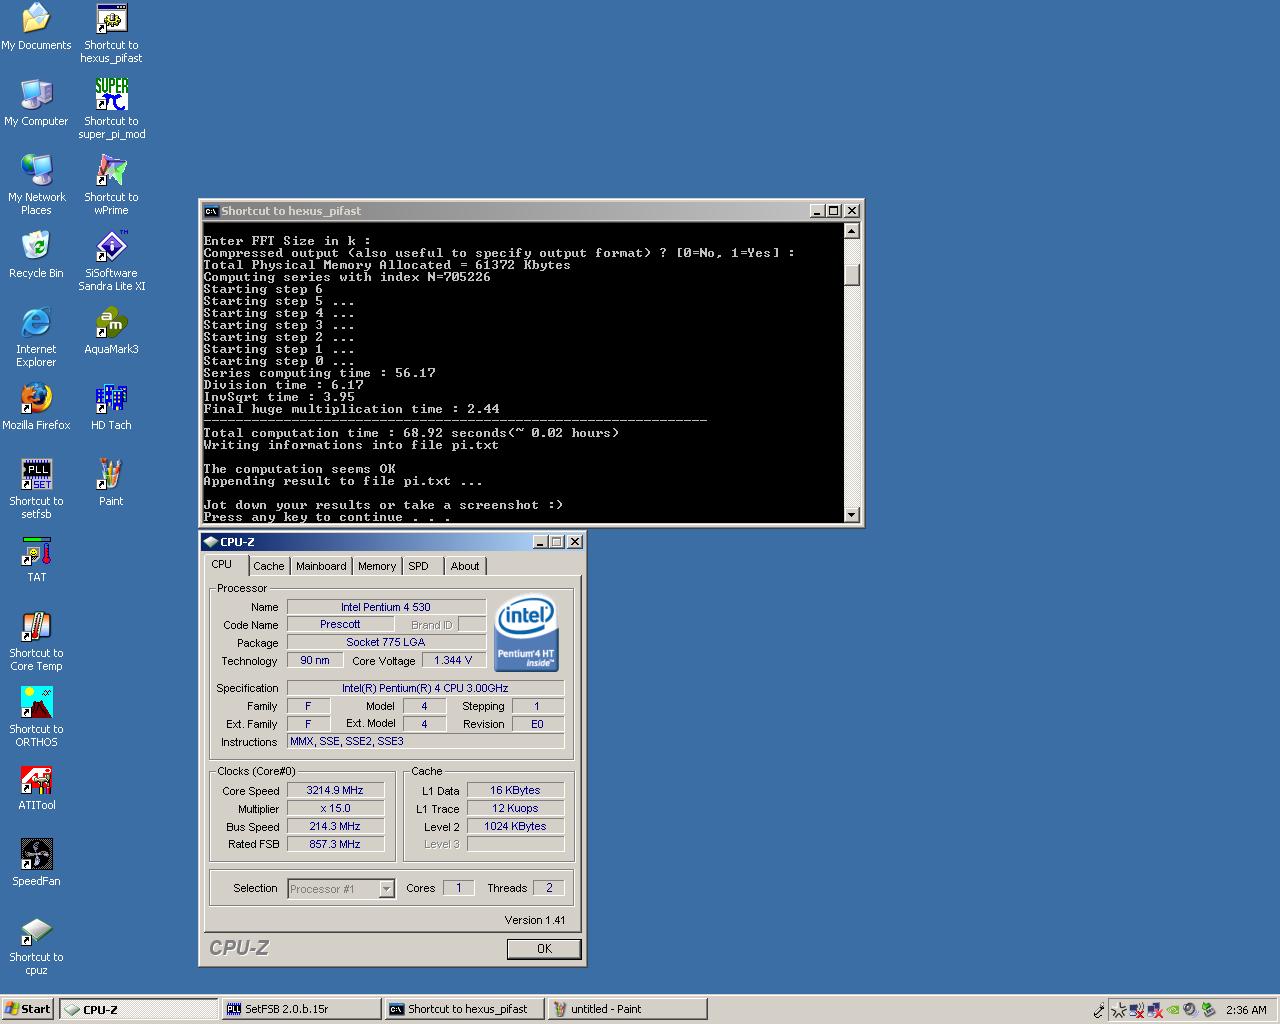Switch to SetFSB 2.0.b.15r taskbar button
The image size is (1280, 1024).
[x=301, y=1009]
